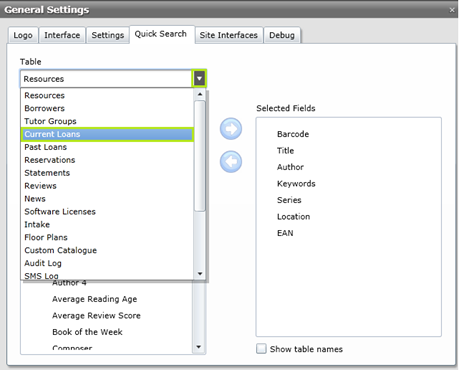Select Book of the Week field
Image resolution: width=459 pixels, height=370 pixels.
point(87,332)
